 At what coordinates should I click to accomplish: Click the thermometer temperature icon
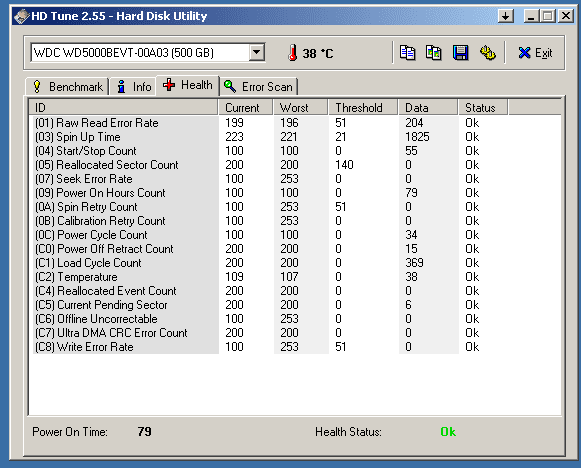coord(293,53)
